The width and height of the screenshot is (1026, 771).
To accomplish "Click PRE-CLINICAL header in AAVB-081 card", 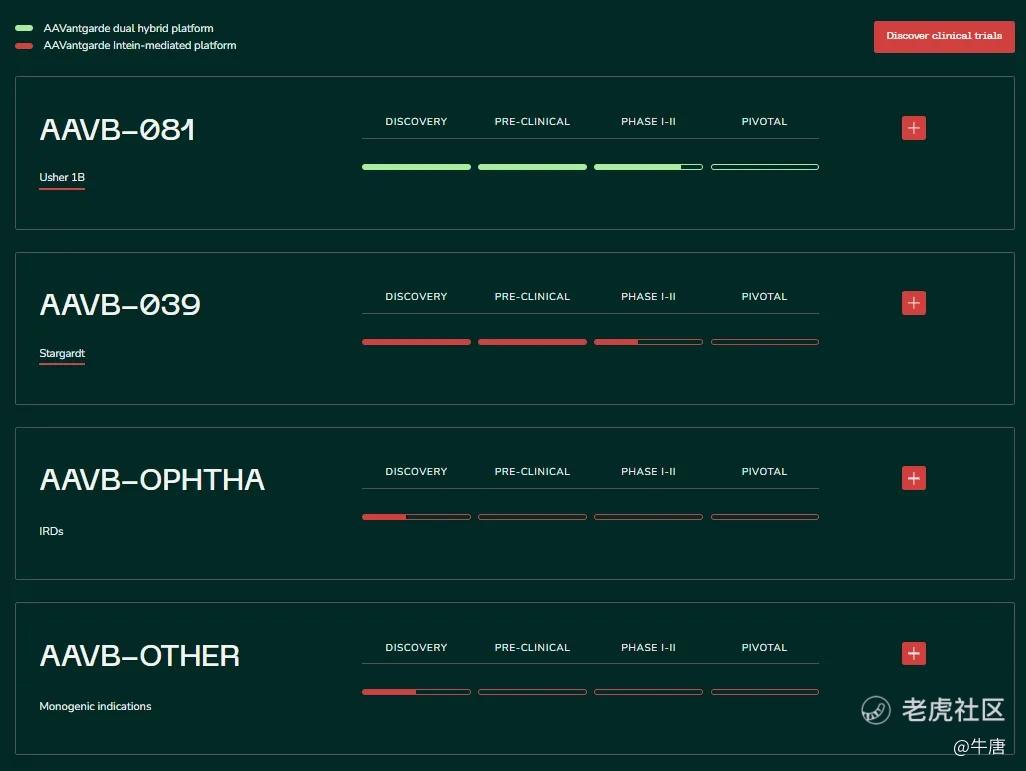I will [x=532, y=122].
